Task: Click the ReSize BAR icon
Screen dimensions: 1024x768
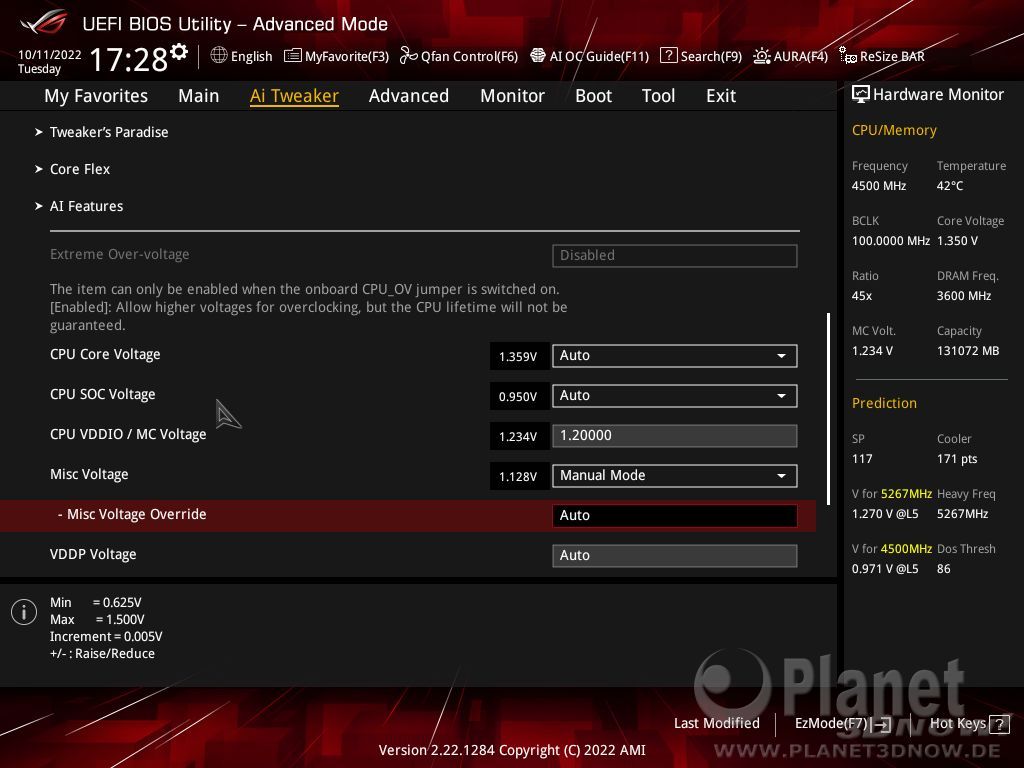Action: point(848,56)
